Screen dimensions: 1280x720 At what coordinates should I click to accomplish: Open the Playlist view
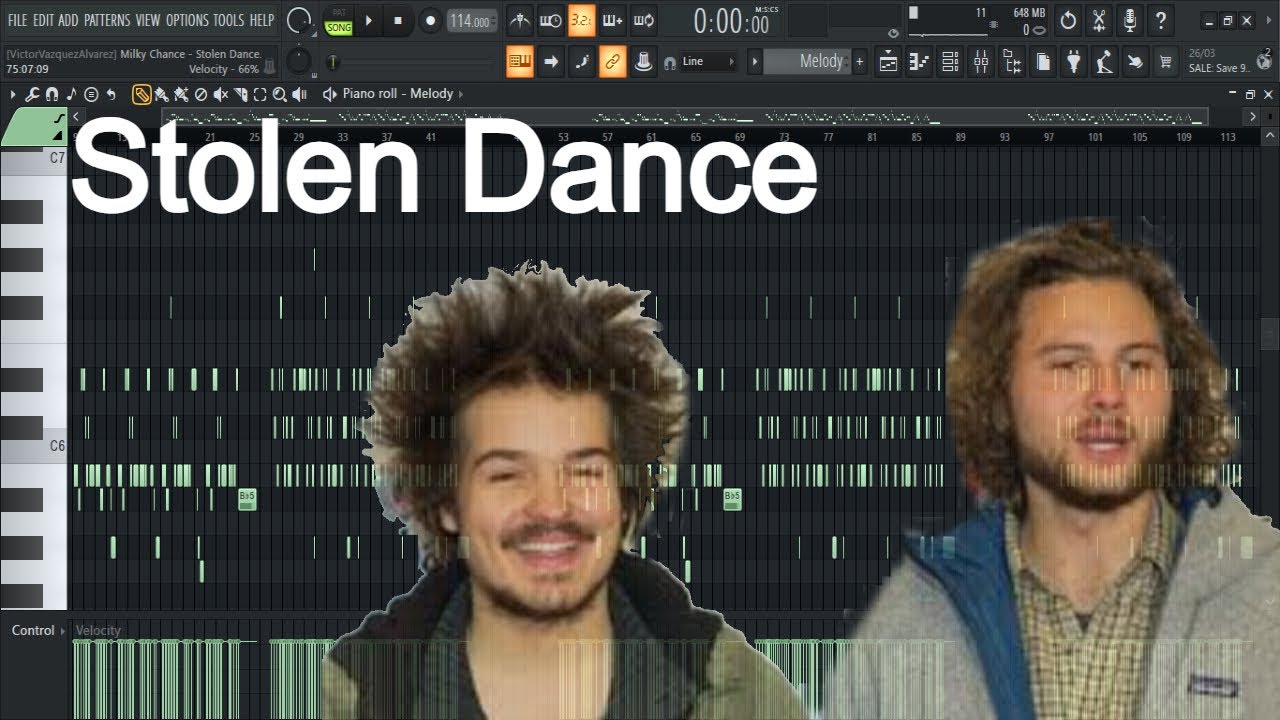point(888,62)
